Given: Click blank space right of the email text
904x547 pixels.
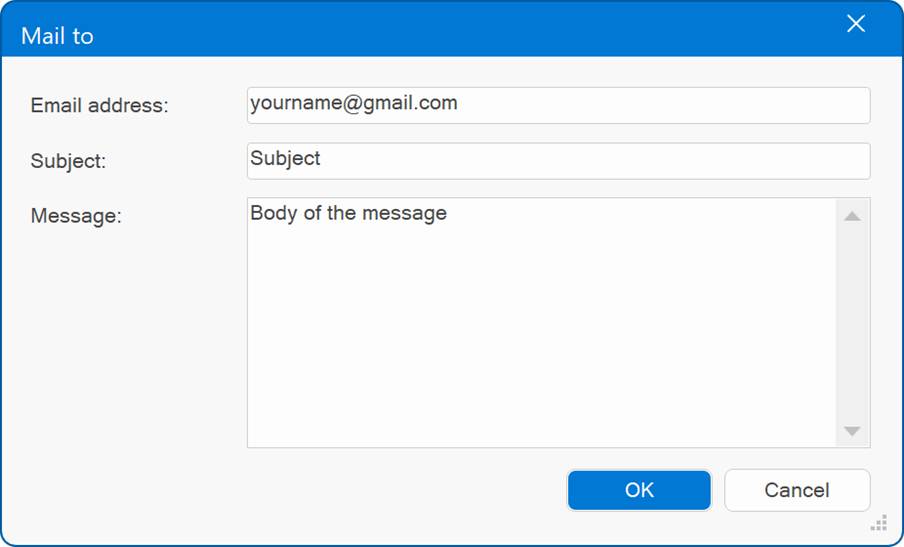Looking at the screenshot, I should click(x=663, y=105).
